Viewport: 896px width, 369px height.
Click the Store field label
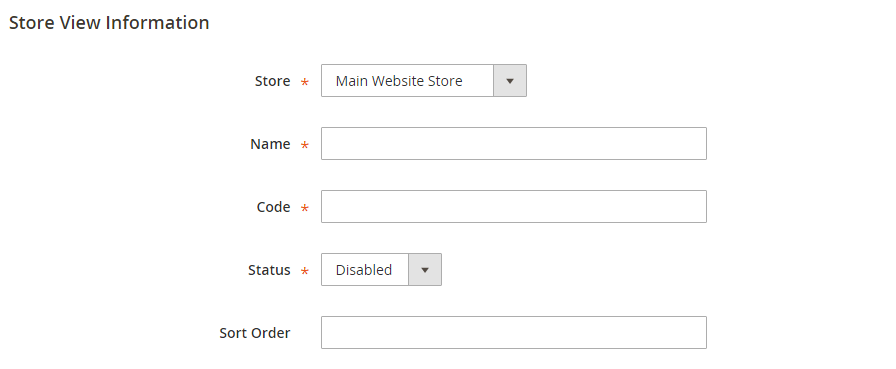273,81
